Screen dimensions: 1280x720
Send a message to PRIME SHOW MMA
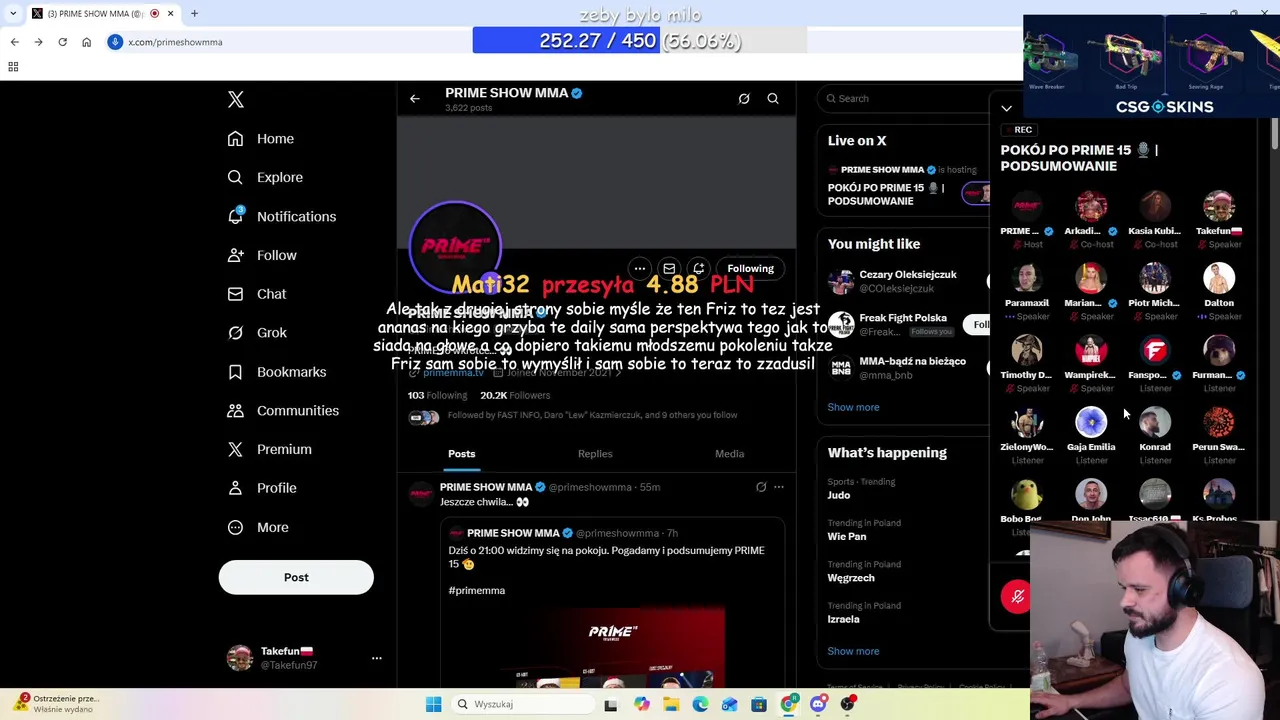click(669, 268)
